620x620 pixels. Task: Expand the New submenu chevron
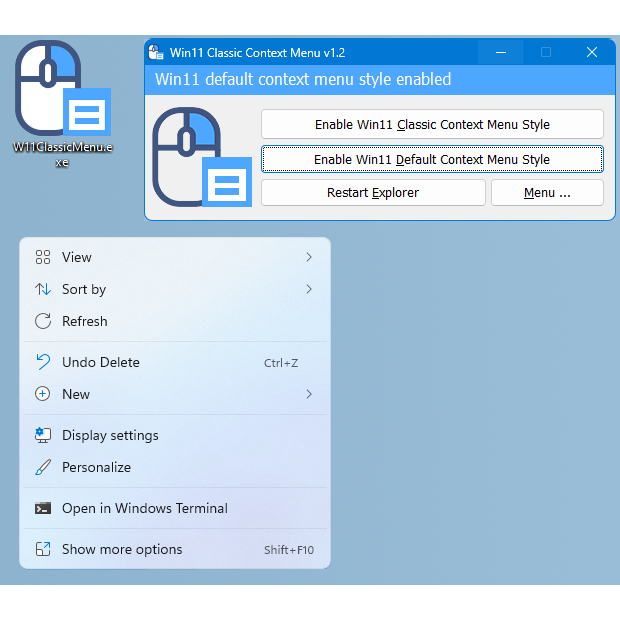(x=309, y=394)
